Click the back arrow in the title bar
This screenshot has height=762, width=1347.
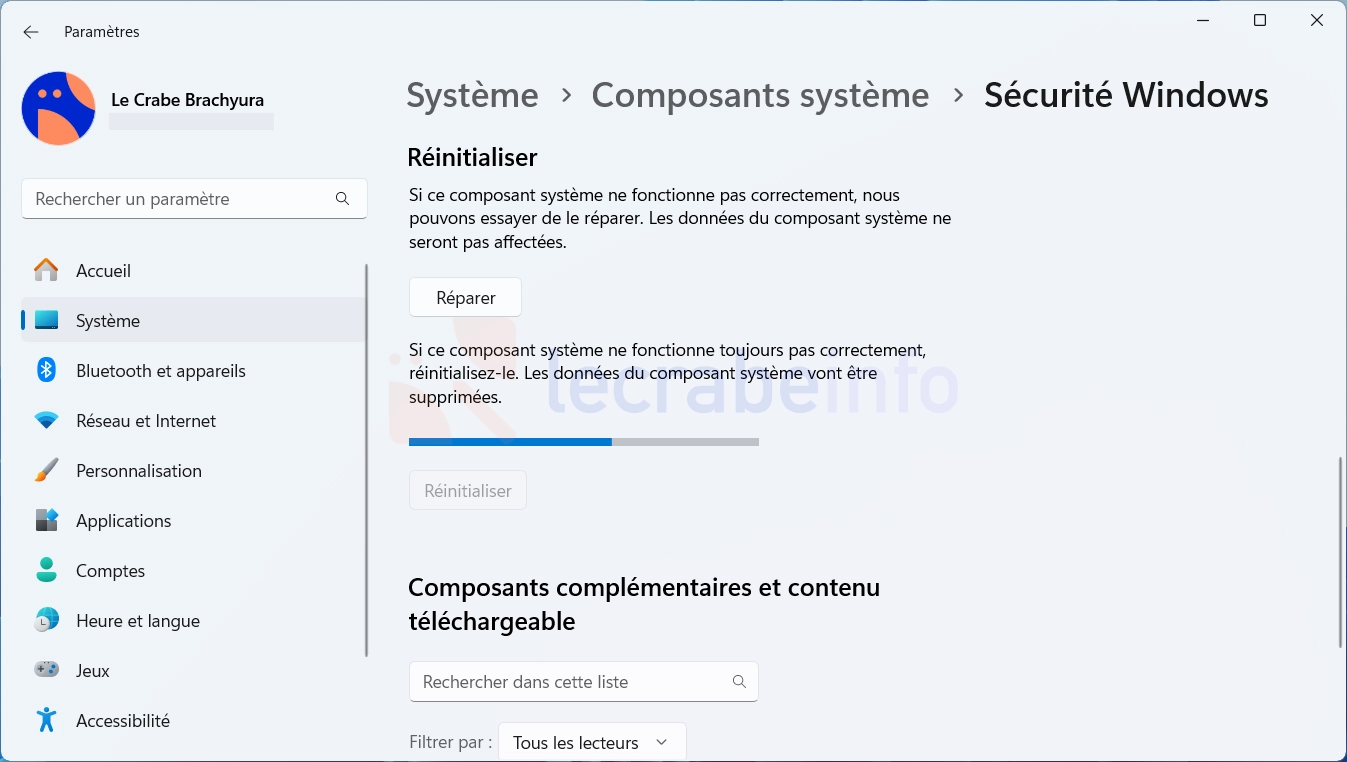click(31, 32)
